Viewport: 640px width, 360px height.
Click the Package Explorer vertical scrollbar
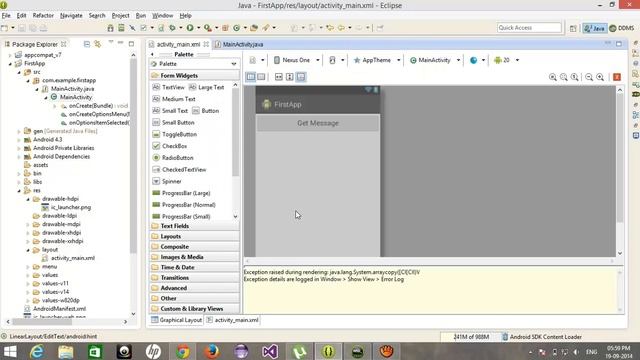click(133, 155)
